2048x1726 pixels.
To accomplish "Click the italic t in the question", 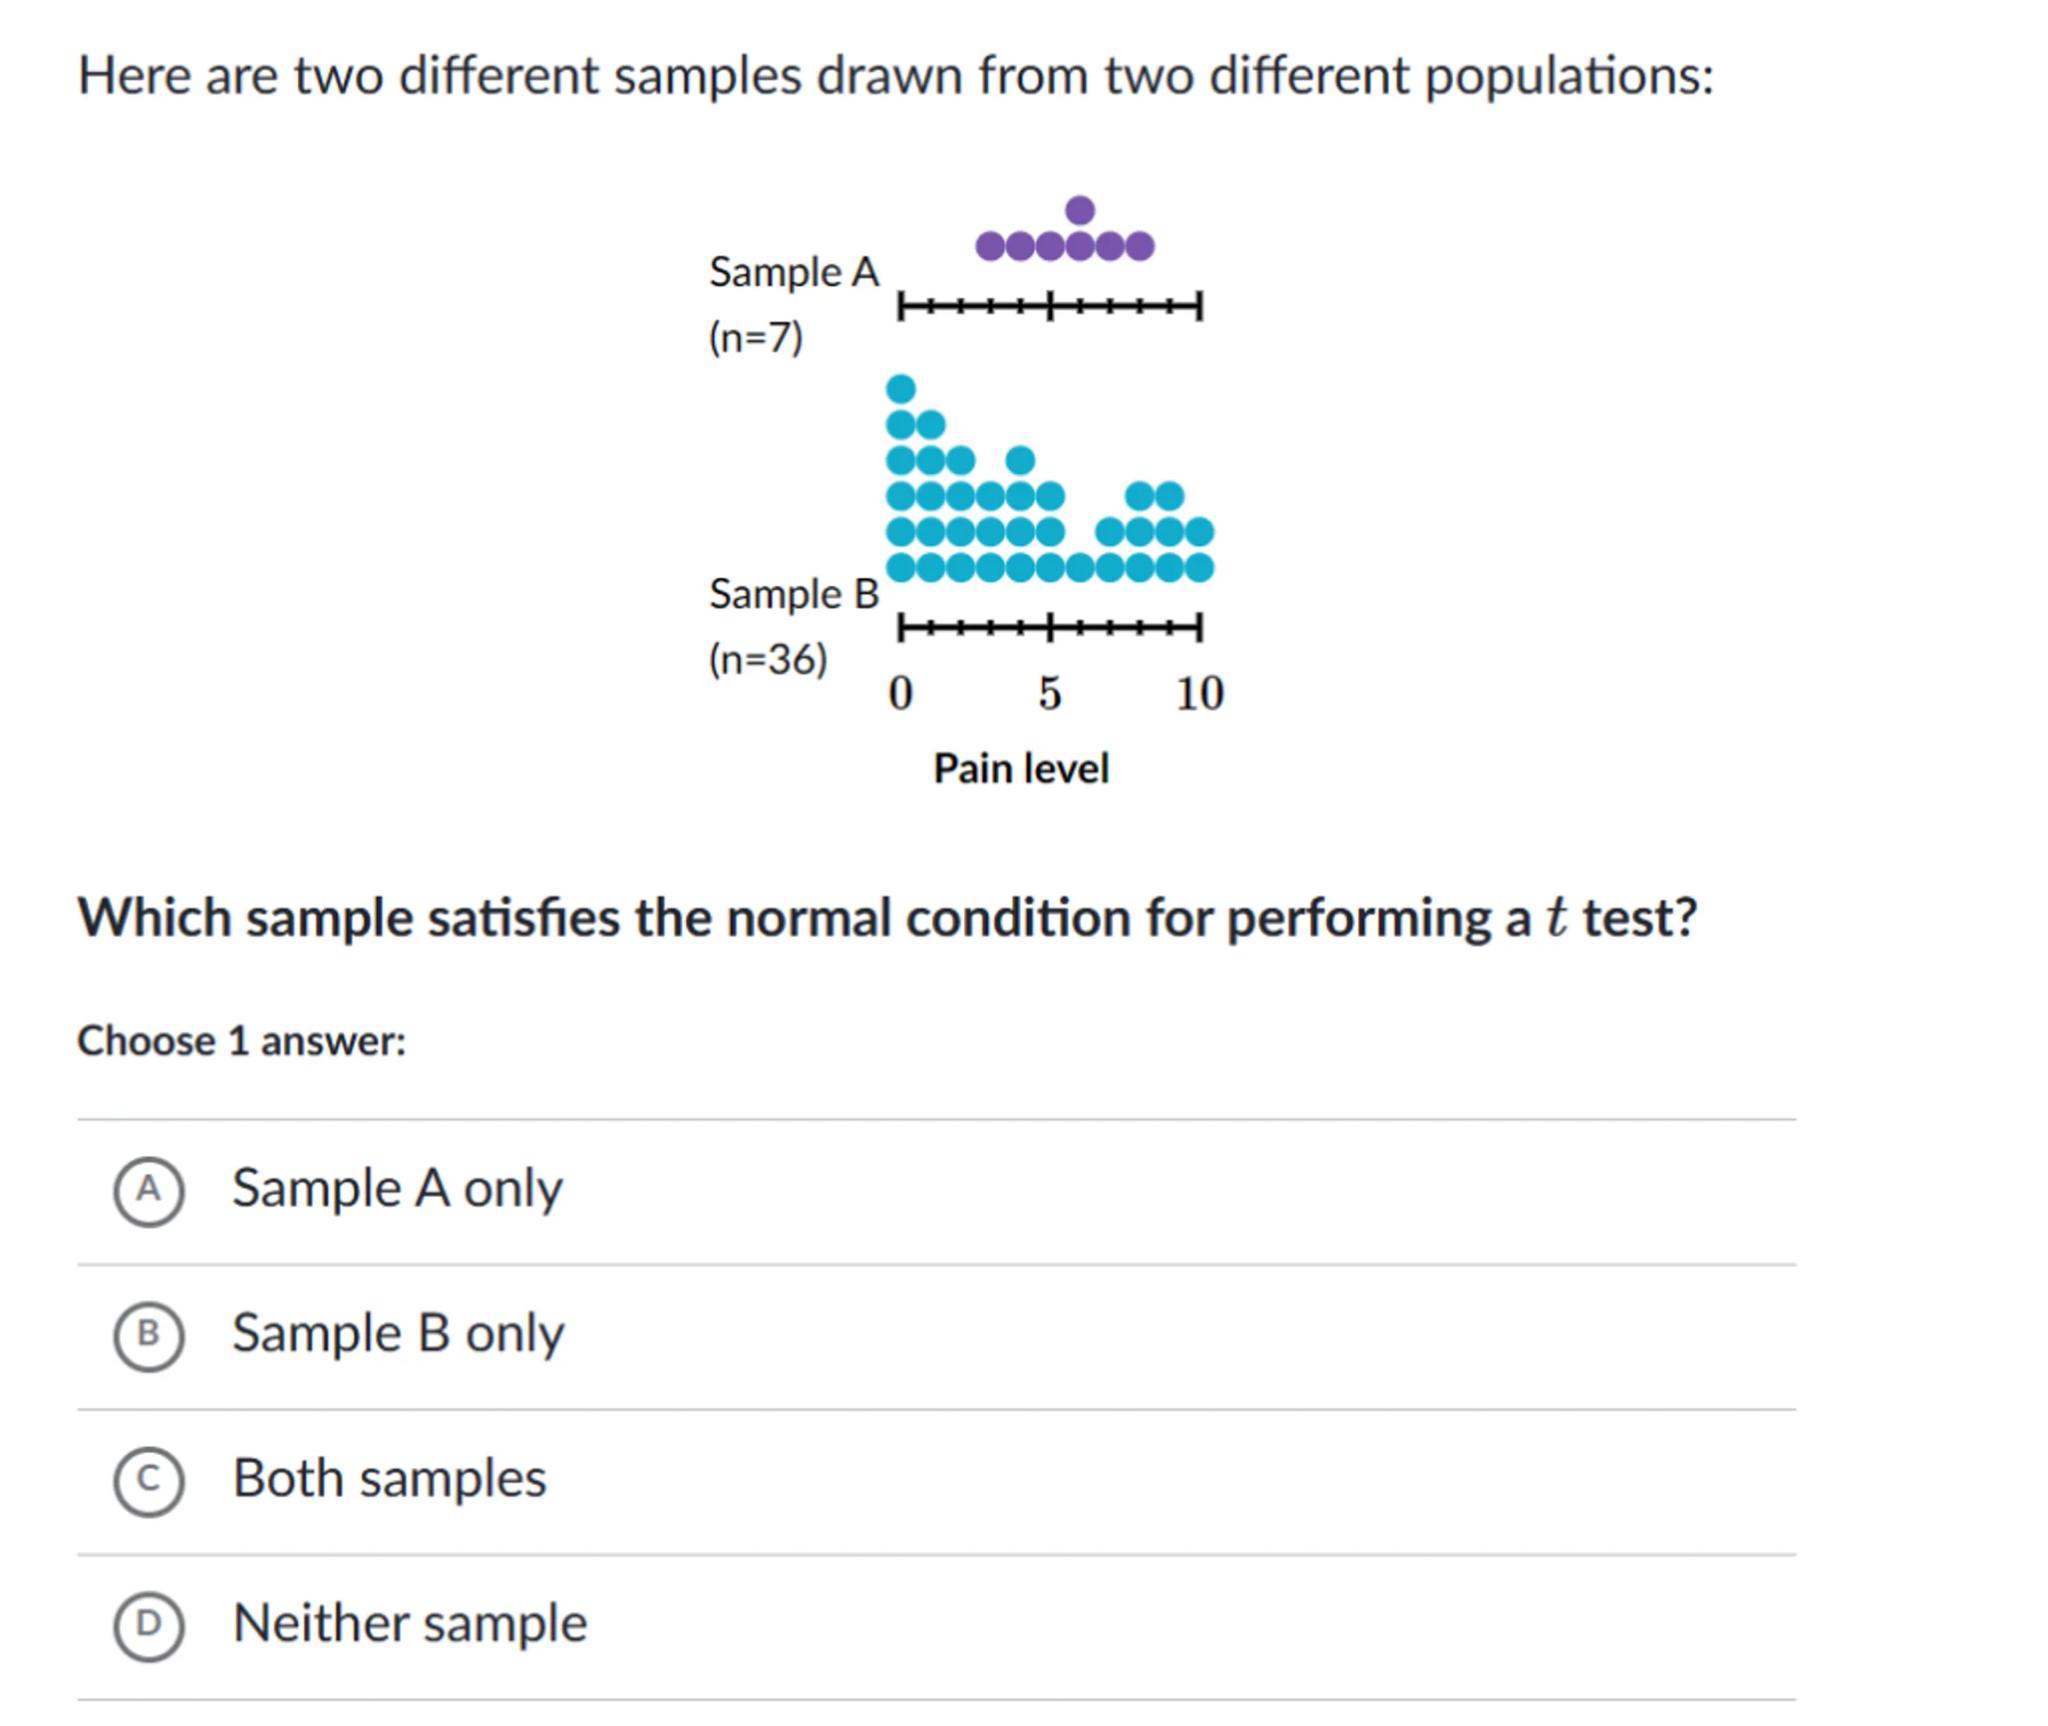I will pyautogui.click(x=1555, y=917).
